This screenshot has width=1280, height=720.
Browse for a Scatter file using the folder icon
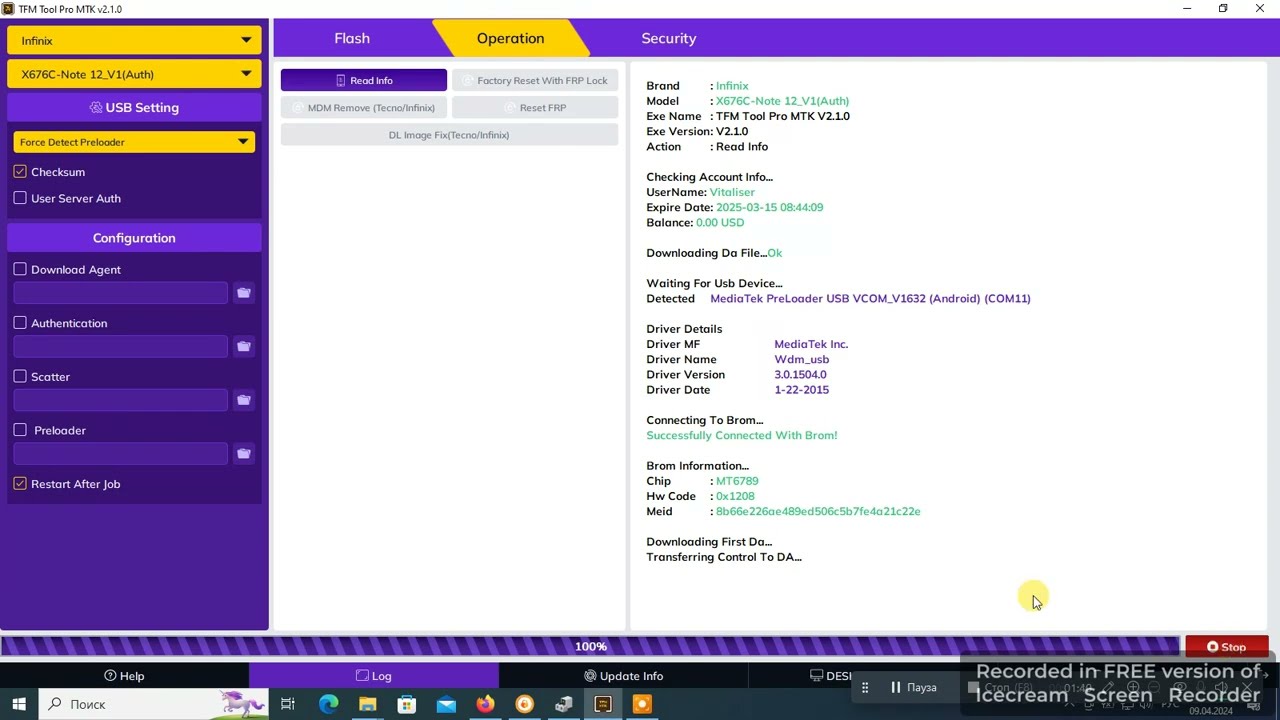point(243,400)
